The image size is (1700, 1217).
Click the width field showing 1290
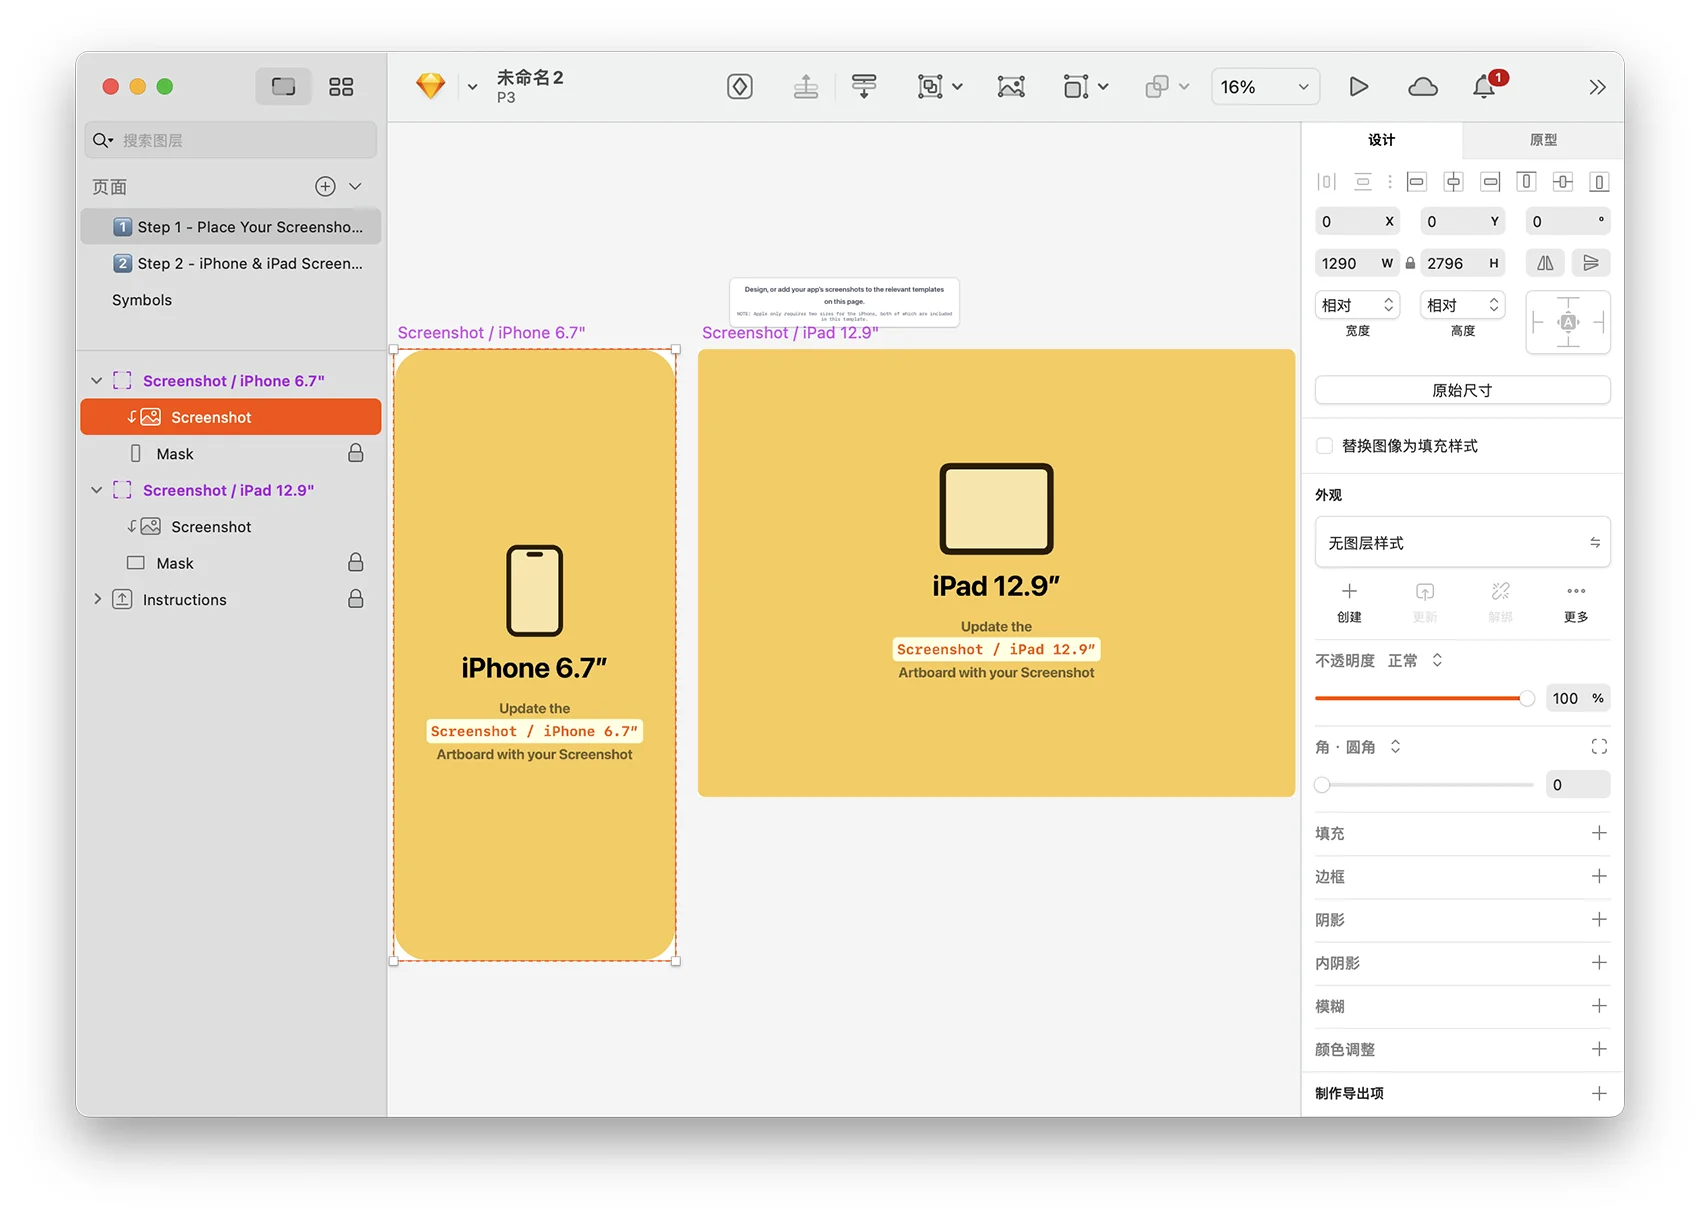[x=1357, y=263]
